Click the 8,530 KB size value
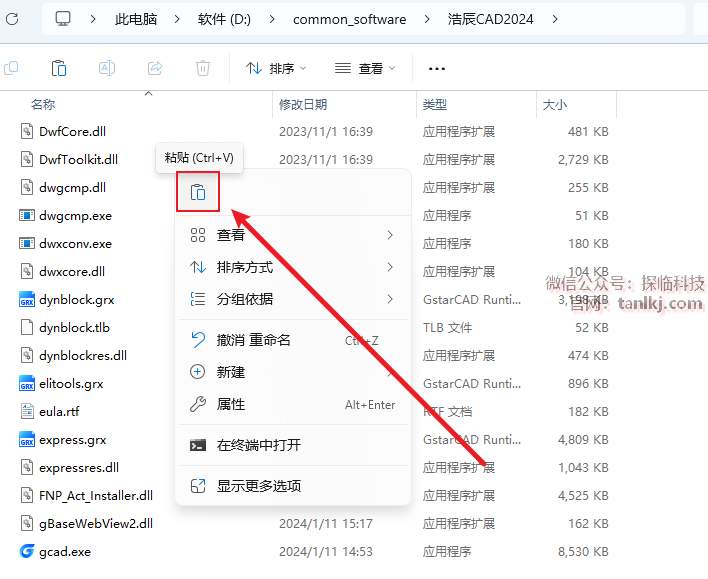The height and width of the screenshot is (579, 708). [x=583, y=551]
